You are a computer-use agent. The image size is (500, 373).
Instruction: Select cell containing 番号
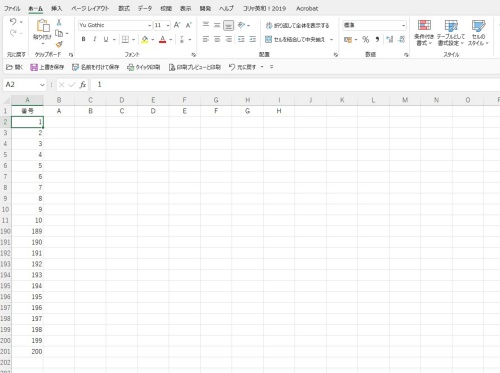[x=27, y=111]
